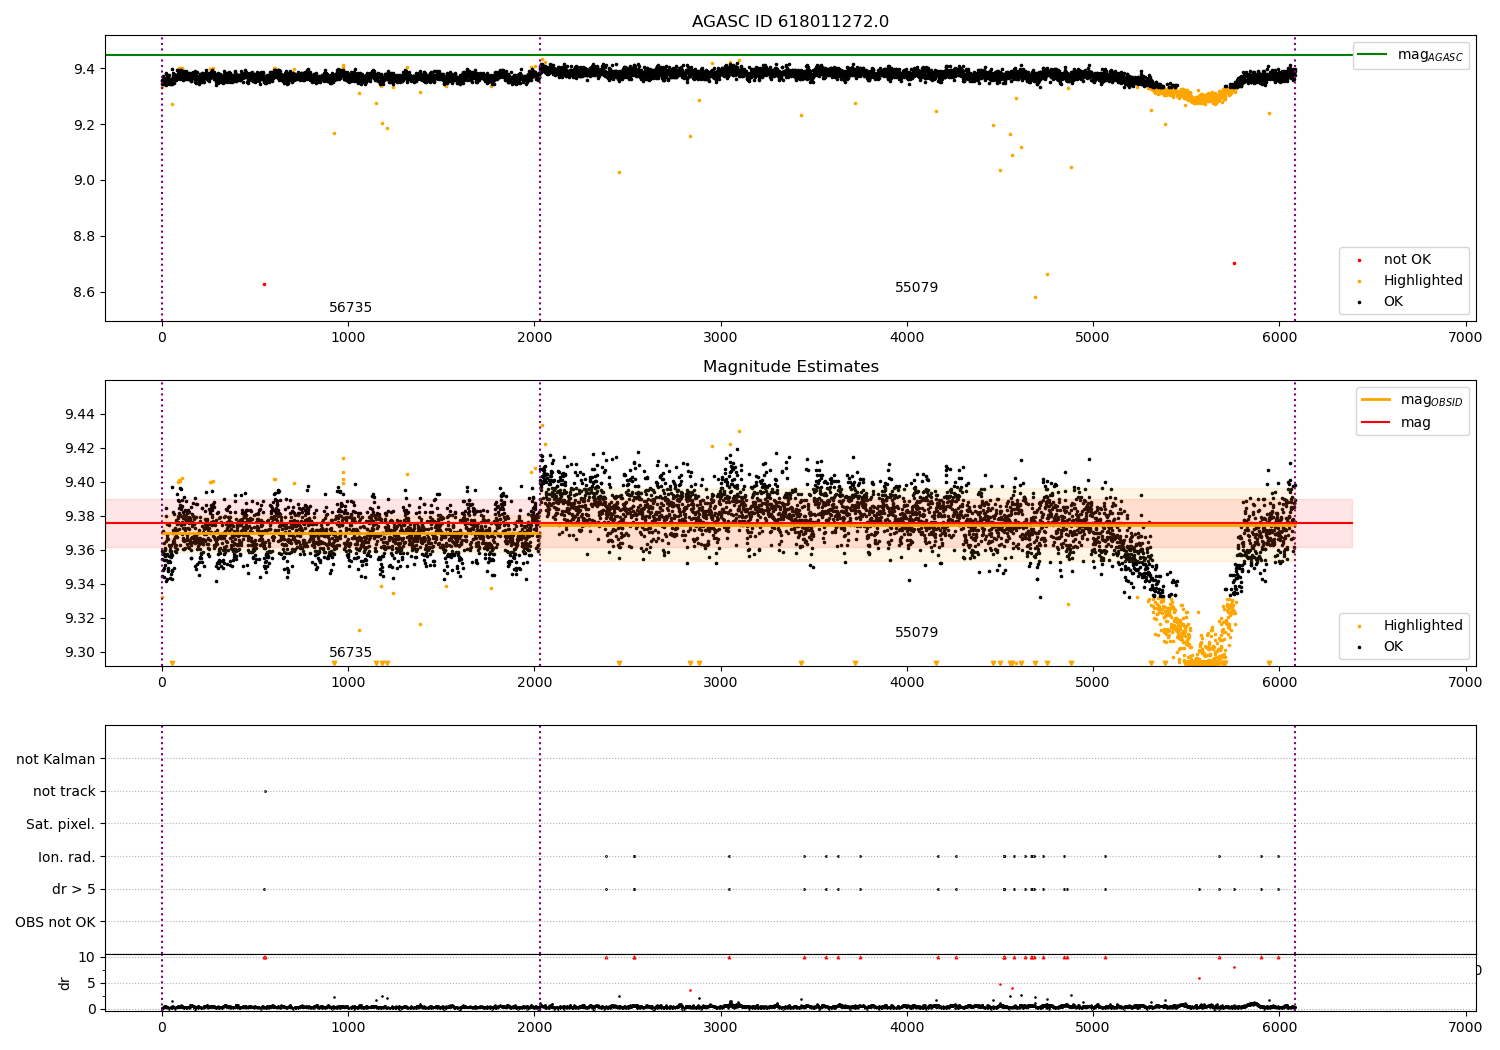Viewport: 1500px width, 1050px height.
Task: Click the '6000' x tick under the top plot
Action: point(1279,338)
